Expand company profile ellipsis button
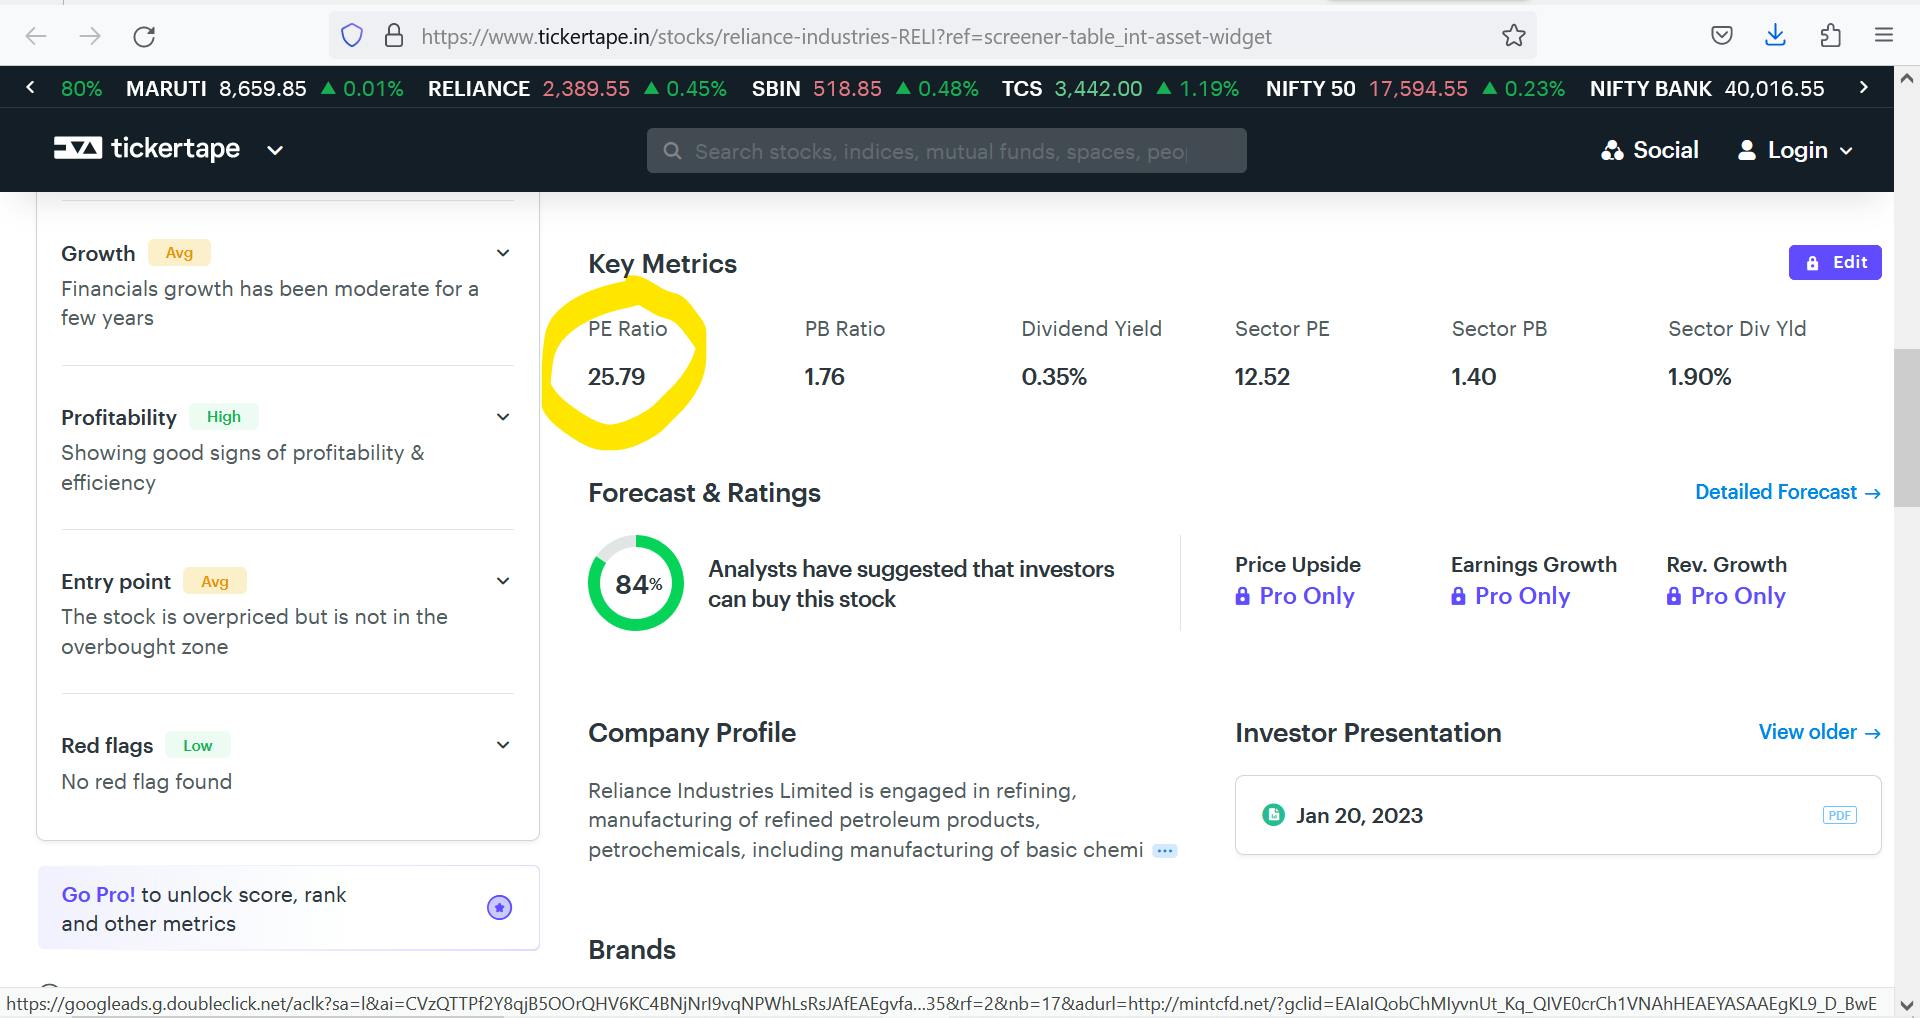 point(1165,851)
